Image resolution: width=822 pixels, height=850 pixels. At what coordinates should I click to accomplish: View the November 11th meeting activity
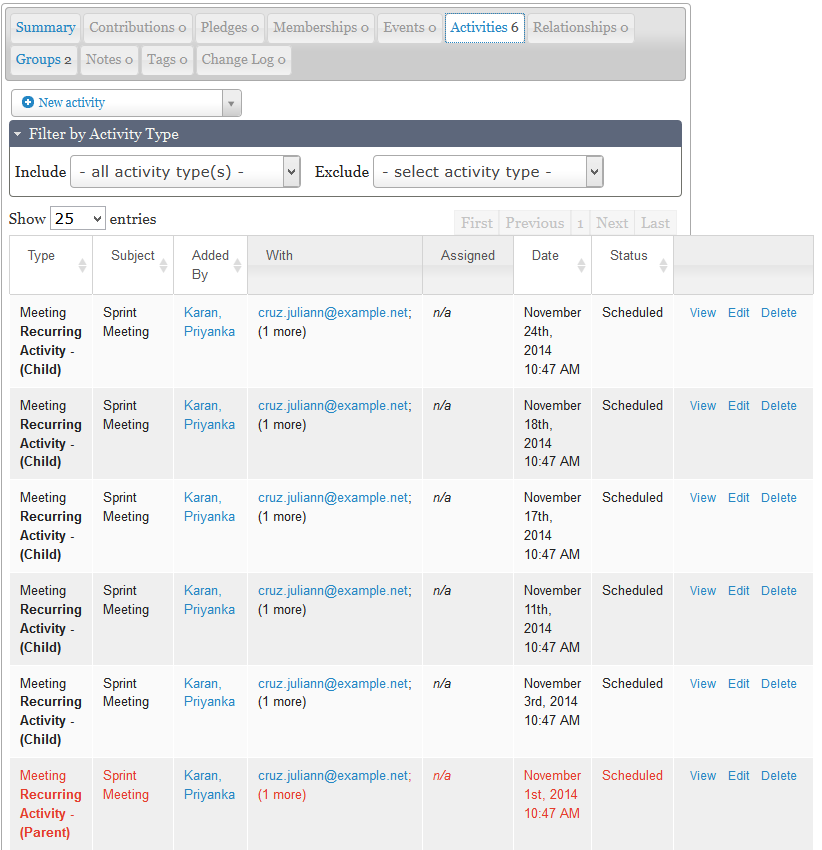[x=703, y=591]
